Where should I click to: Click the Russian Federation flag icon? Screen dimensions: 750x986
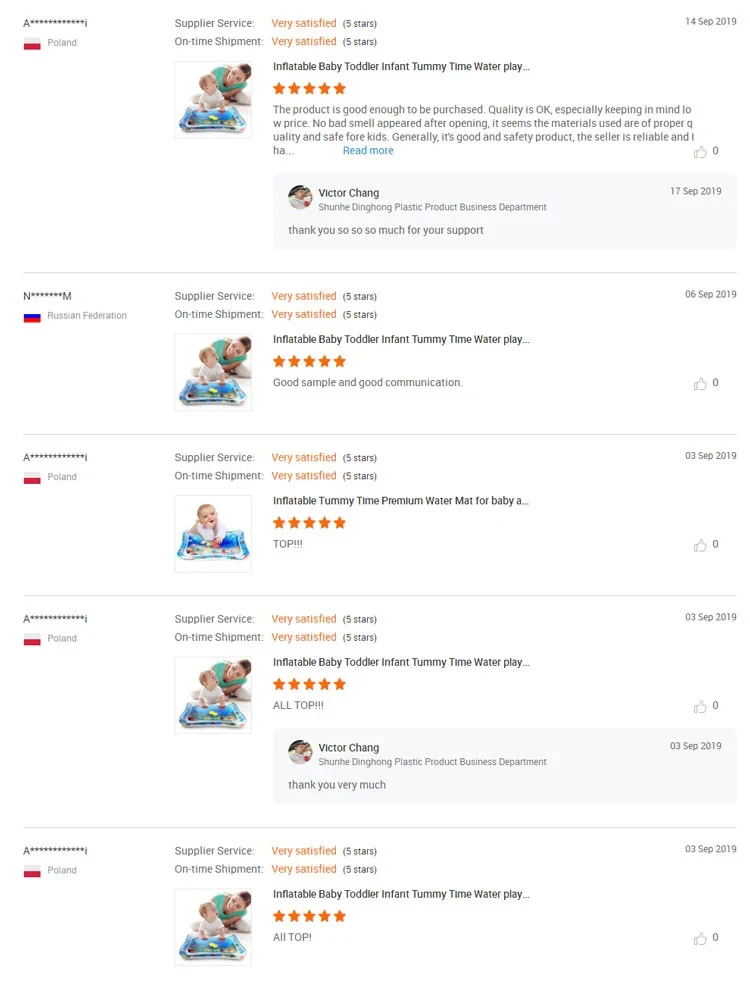[x=32, y=316]
